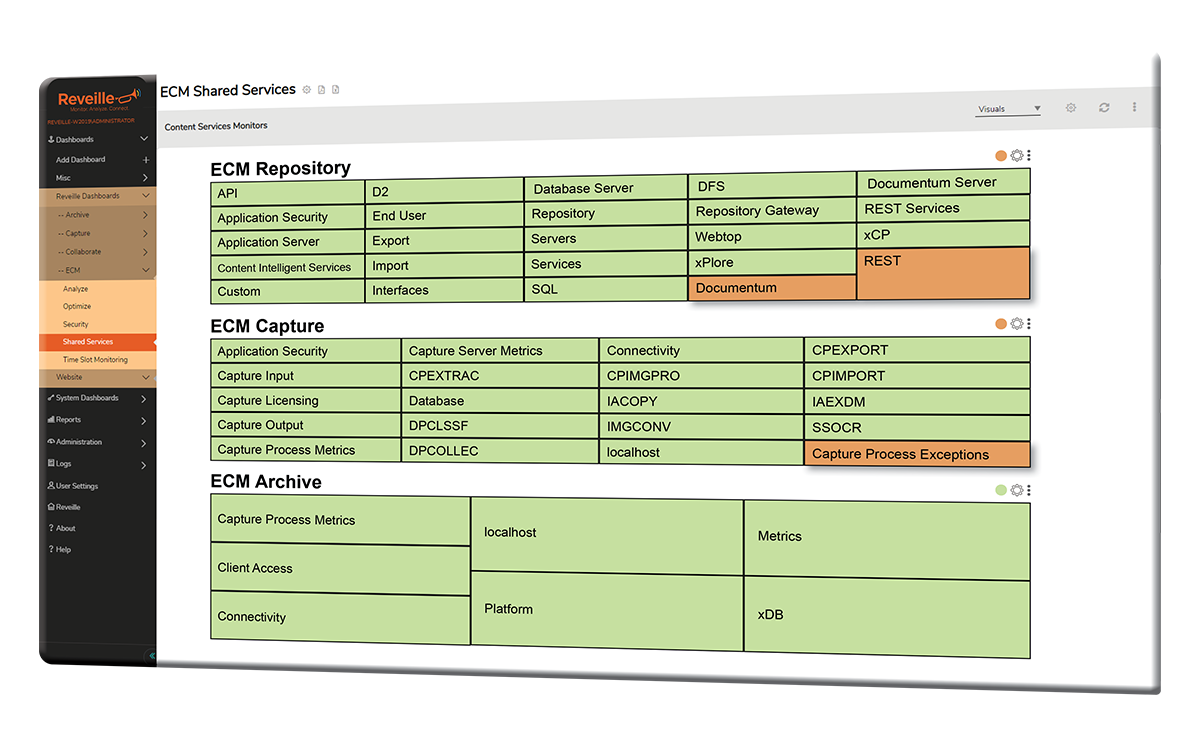Select the IMGCONV tile
The width and height of the screenshot is (1200, 738).
tap(702, 426)
